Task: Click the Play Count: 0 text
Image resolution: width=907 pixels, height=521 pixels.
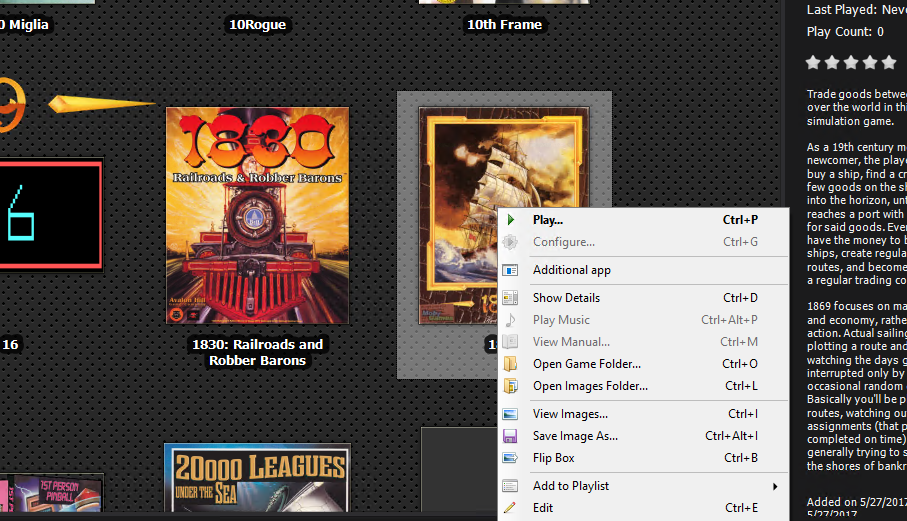Action: point(845,32)
